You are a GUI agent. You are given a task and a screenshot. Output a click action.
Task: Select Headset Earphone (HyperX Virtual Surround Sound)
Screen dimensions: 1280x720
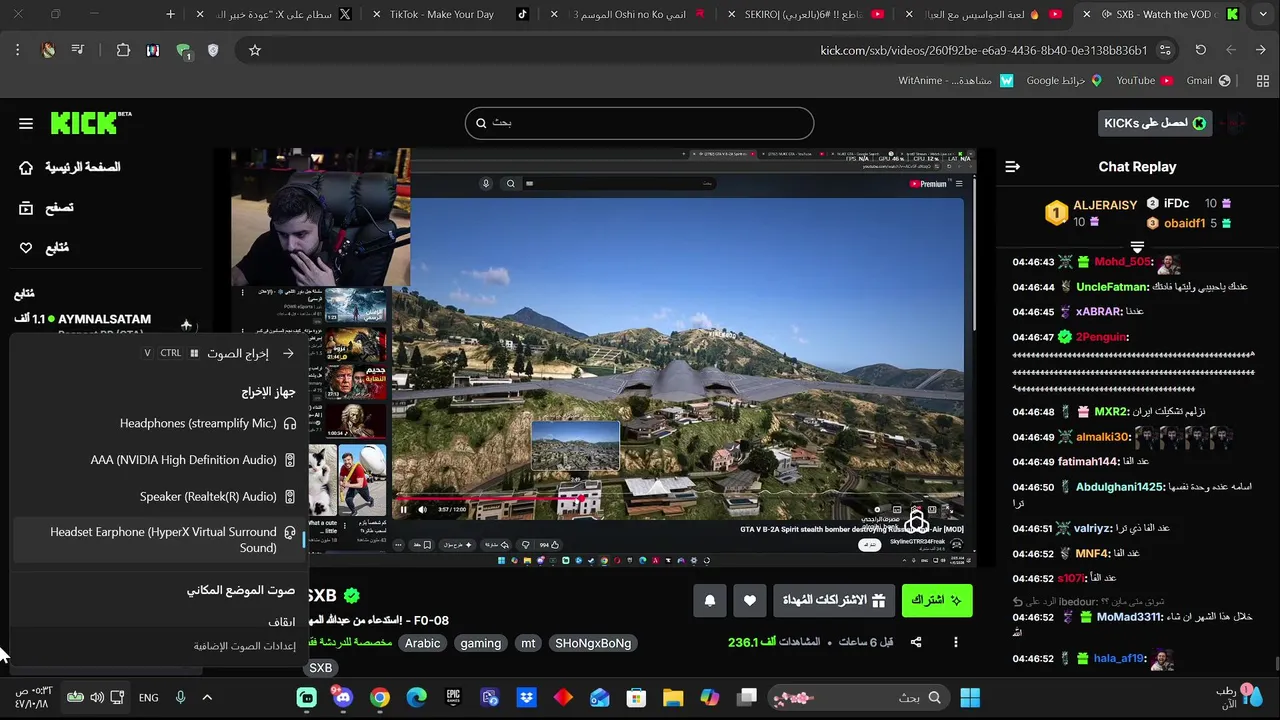[x=160, y=540]
